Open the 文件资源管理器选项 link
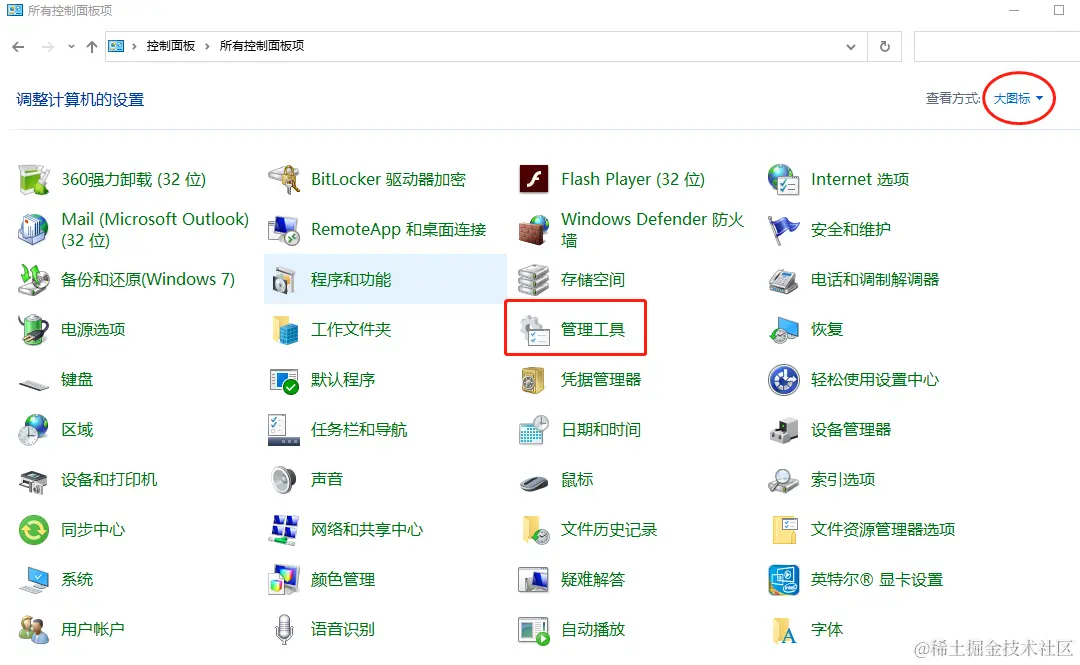This screenshot has width=1080, height=665. (882, 530)
